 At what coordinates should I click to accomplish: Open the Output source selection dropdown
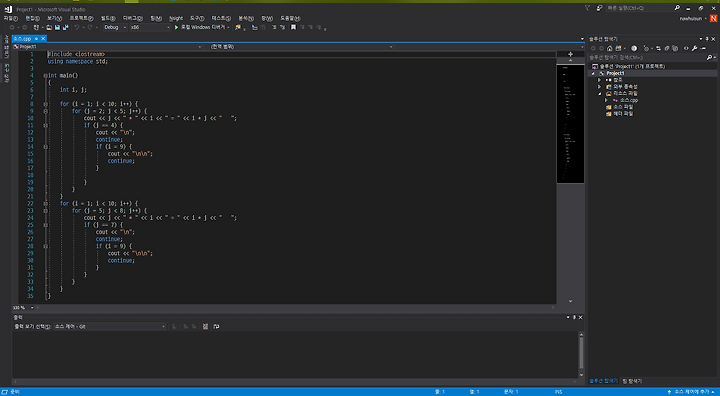click(x=109, y=327)
